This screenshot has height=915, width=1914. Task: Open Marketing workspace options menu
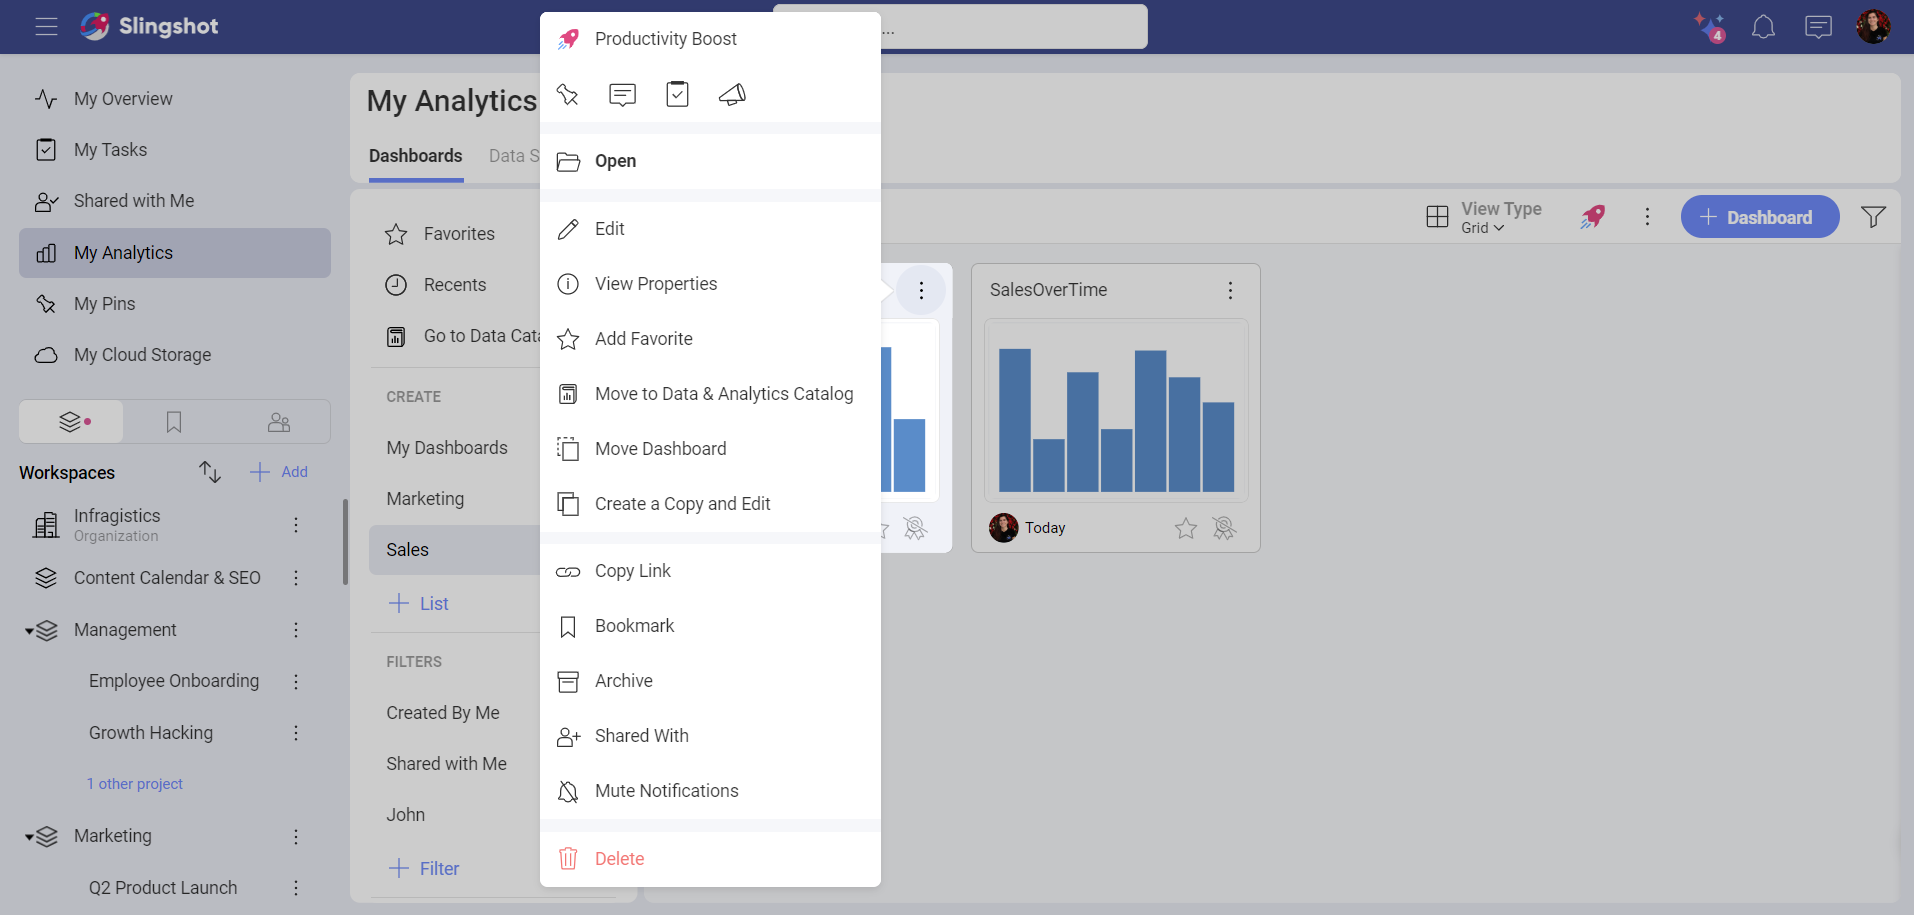[x=296, y=836]
